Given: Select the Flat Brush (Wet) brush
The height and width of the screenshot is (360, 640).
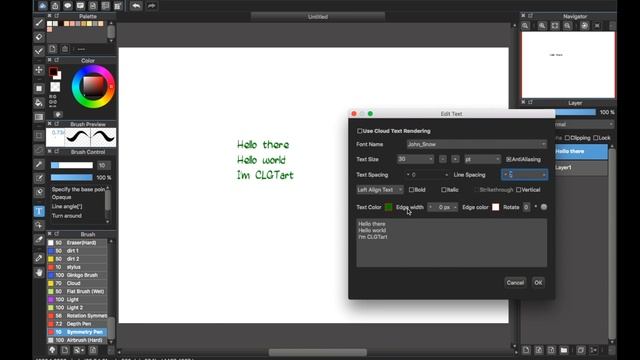Looking at the screenshot, I should click(x=78, y=291).
